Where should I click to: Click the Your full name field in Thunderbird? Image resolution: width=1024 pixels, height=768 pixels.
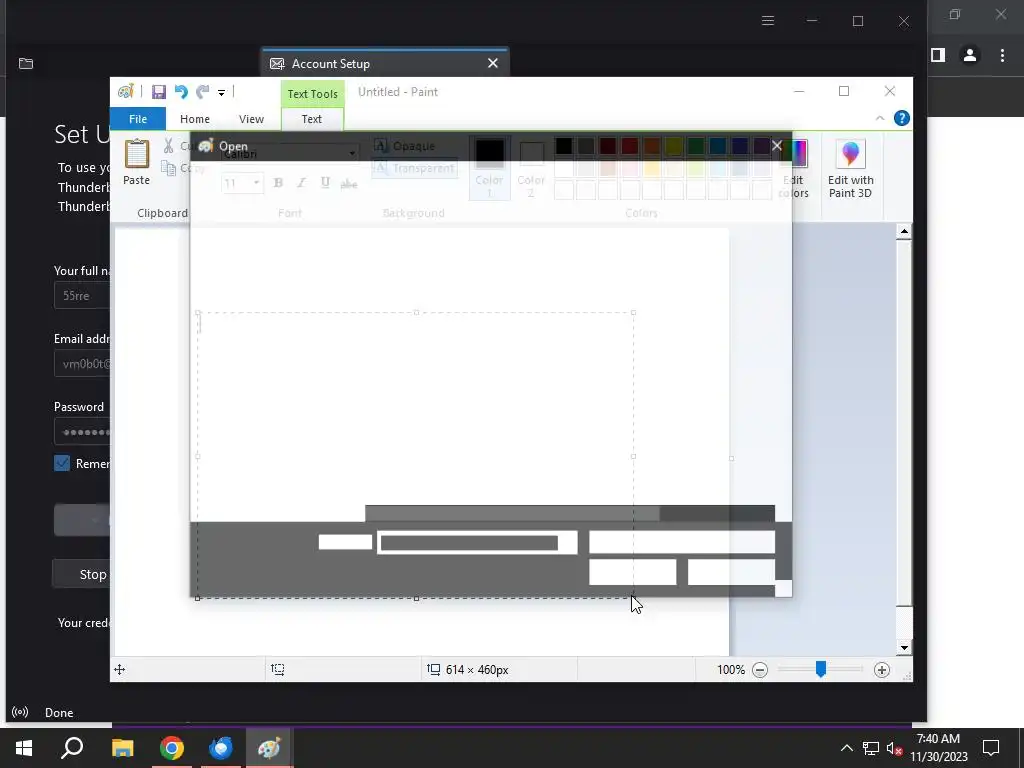[82, 296]
